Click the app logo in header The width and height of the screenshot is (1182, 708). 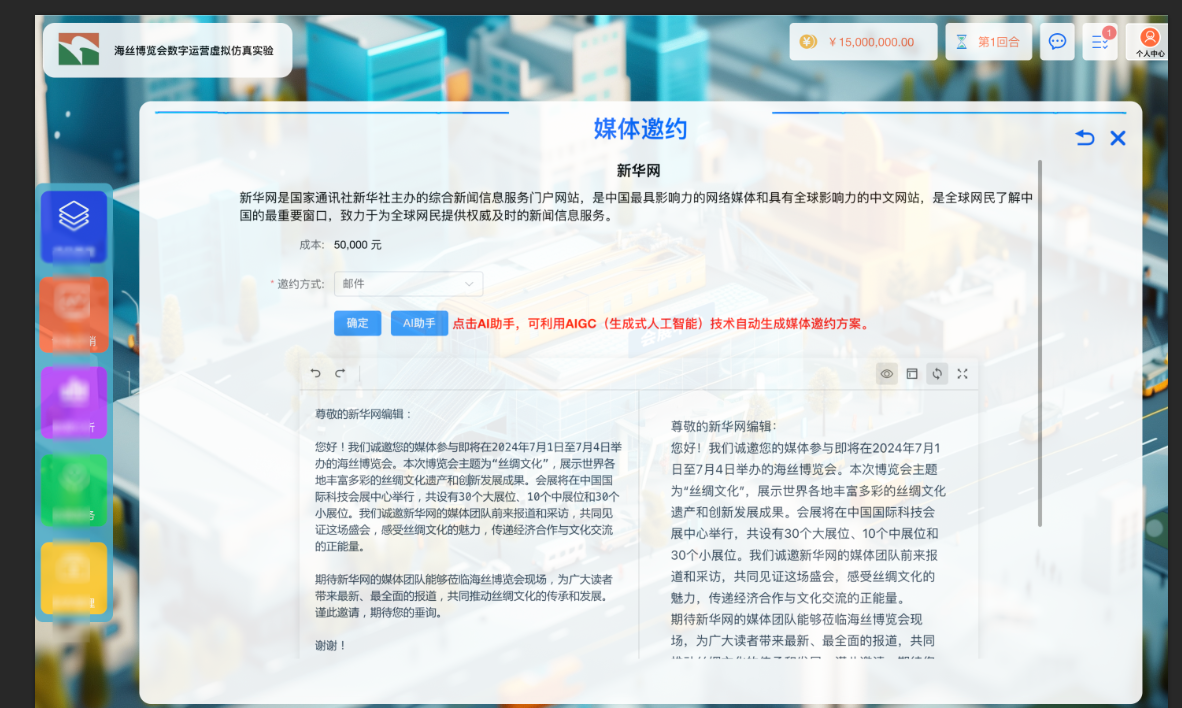[x=78, y=50]
